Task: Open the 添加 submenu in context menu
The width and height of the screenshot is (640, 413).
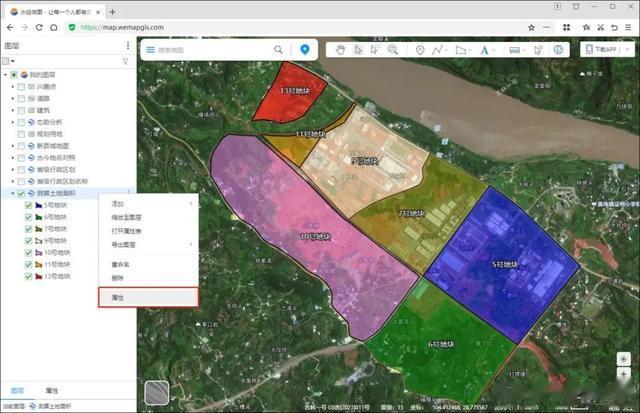Action: (149, 203)
